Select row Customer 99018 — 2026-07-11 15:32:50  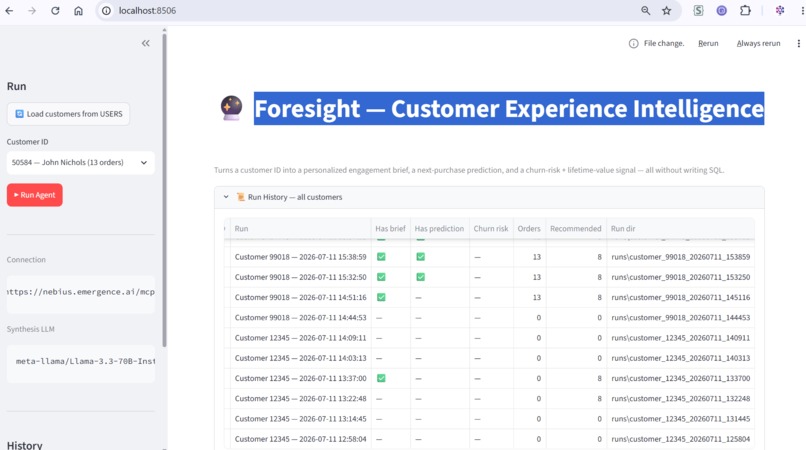(300, 277)
